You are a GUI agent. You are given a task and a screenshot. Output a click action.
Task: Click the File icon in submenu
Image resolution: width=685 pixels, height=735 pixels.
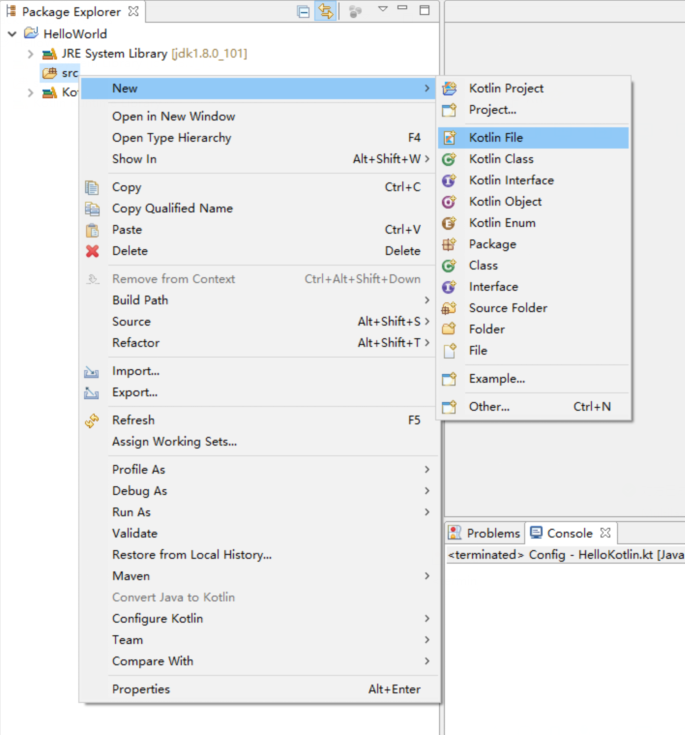(x=449, y=351)
